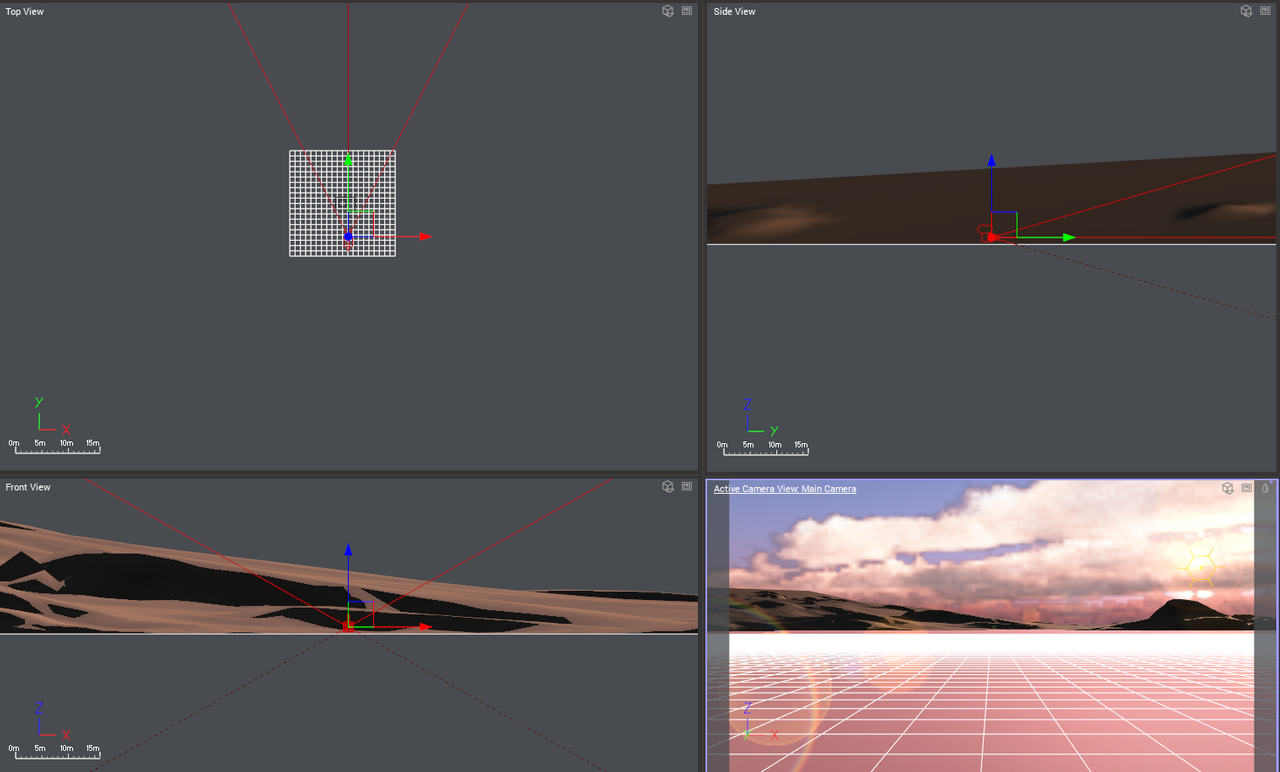Maximize the Front View viewport
This screenshot has width=1280, height=772.
[687, 486]
